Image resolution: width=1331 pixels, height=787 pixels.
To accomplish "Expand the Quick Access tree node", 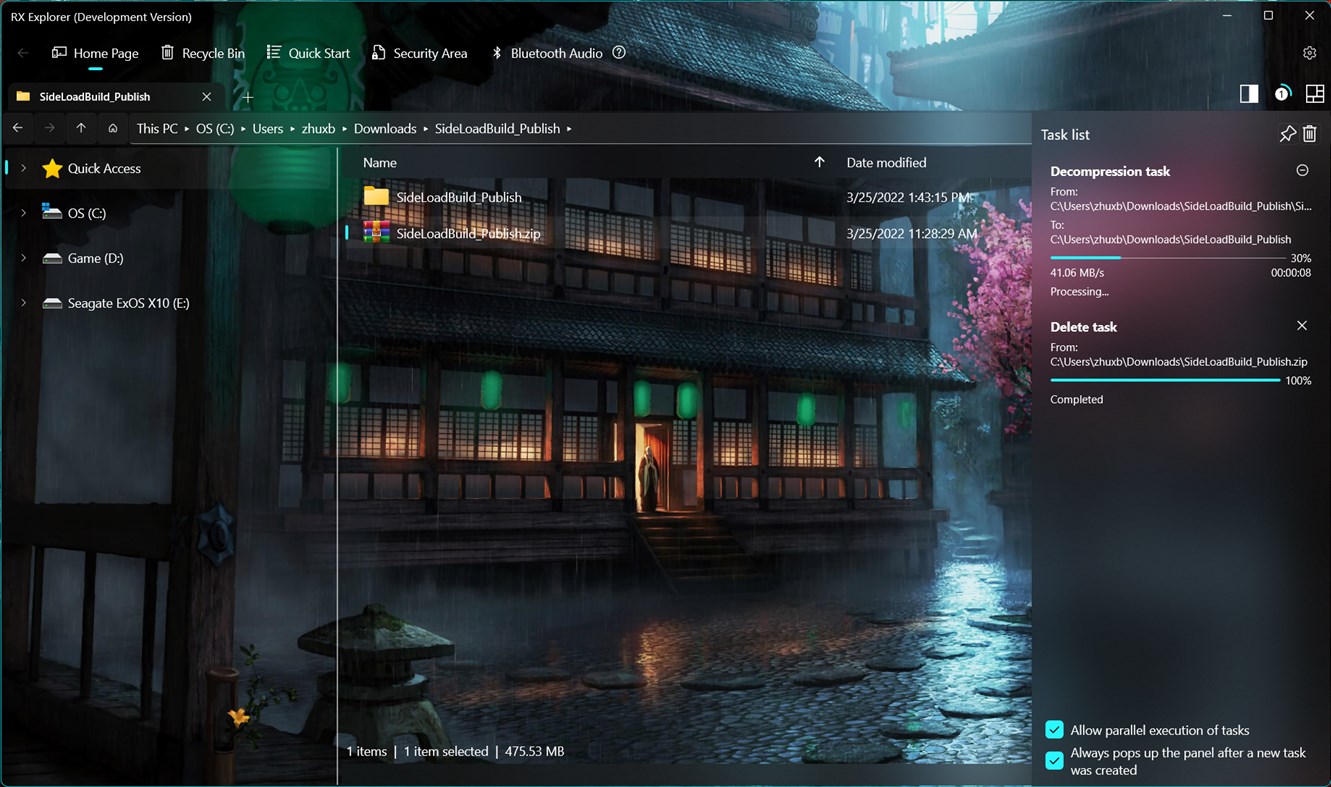I will 23,168.
